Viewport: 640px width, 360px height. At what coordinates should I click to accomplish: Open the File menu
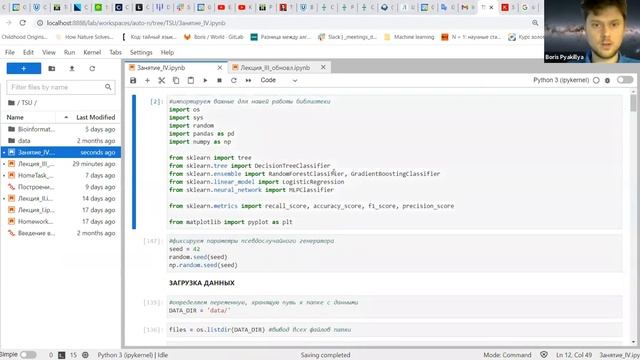tap(10, 52)
